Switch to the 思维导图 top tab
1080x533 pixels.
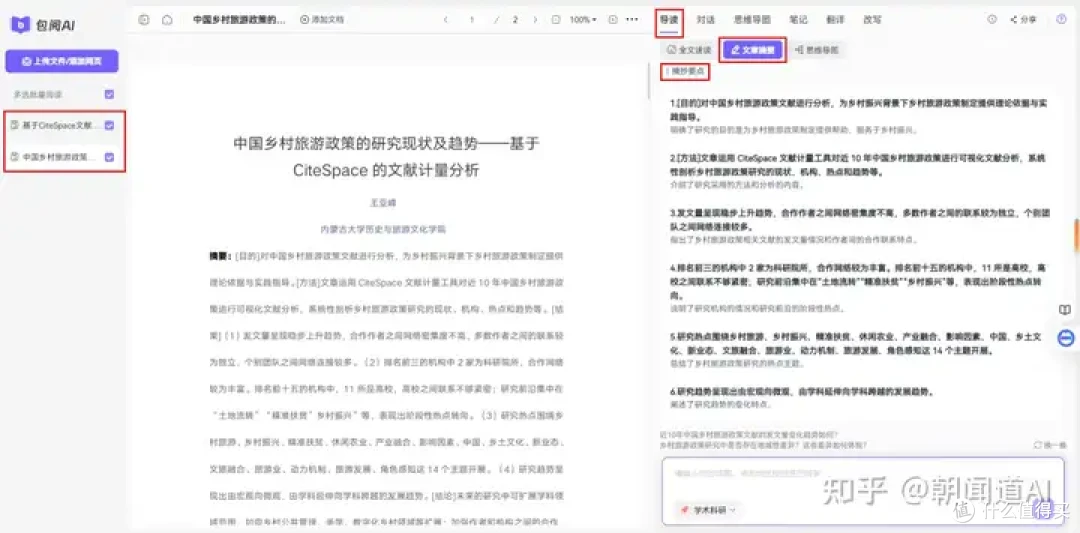[x=751, y=20]
